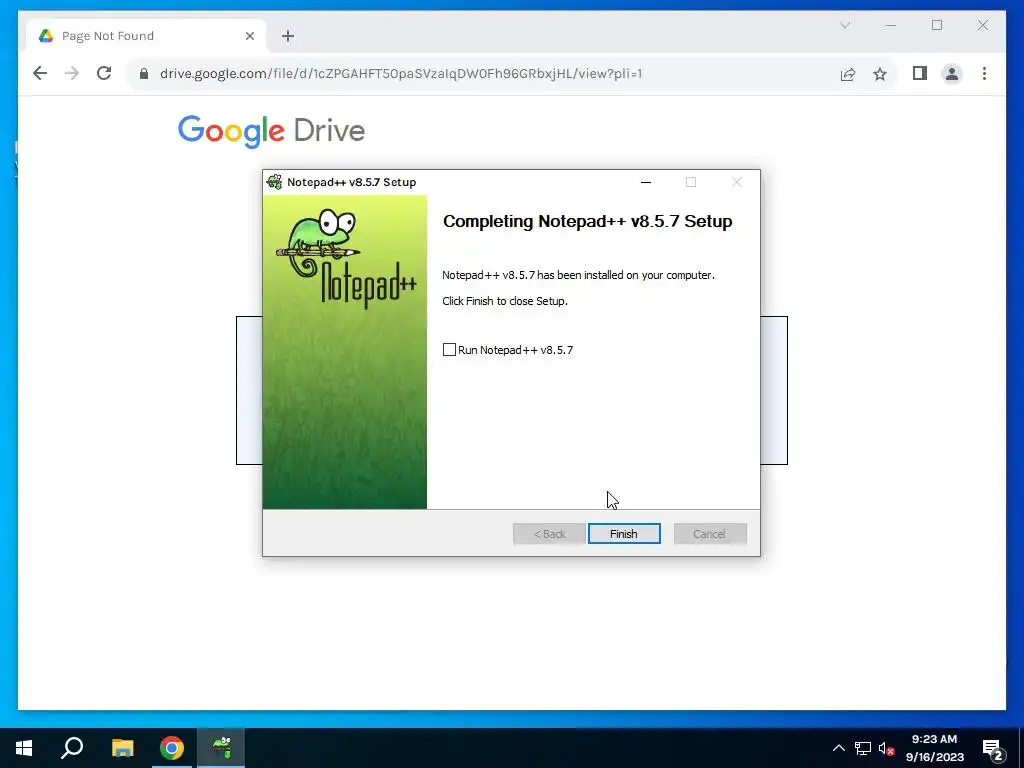This screenshot has height=768, width=1024.
Task: Bookmark this tab with star icon
Action: [x=880, y=74]
